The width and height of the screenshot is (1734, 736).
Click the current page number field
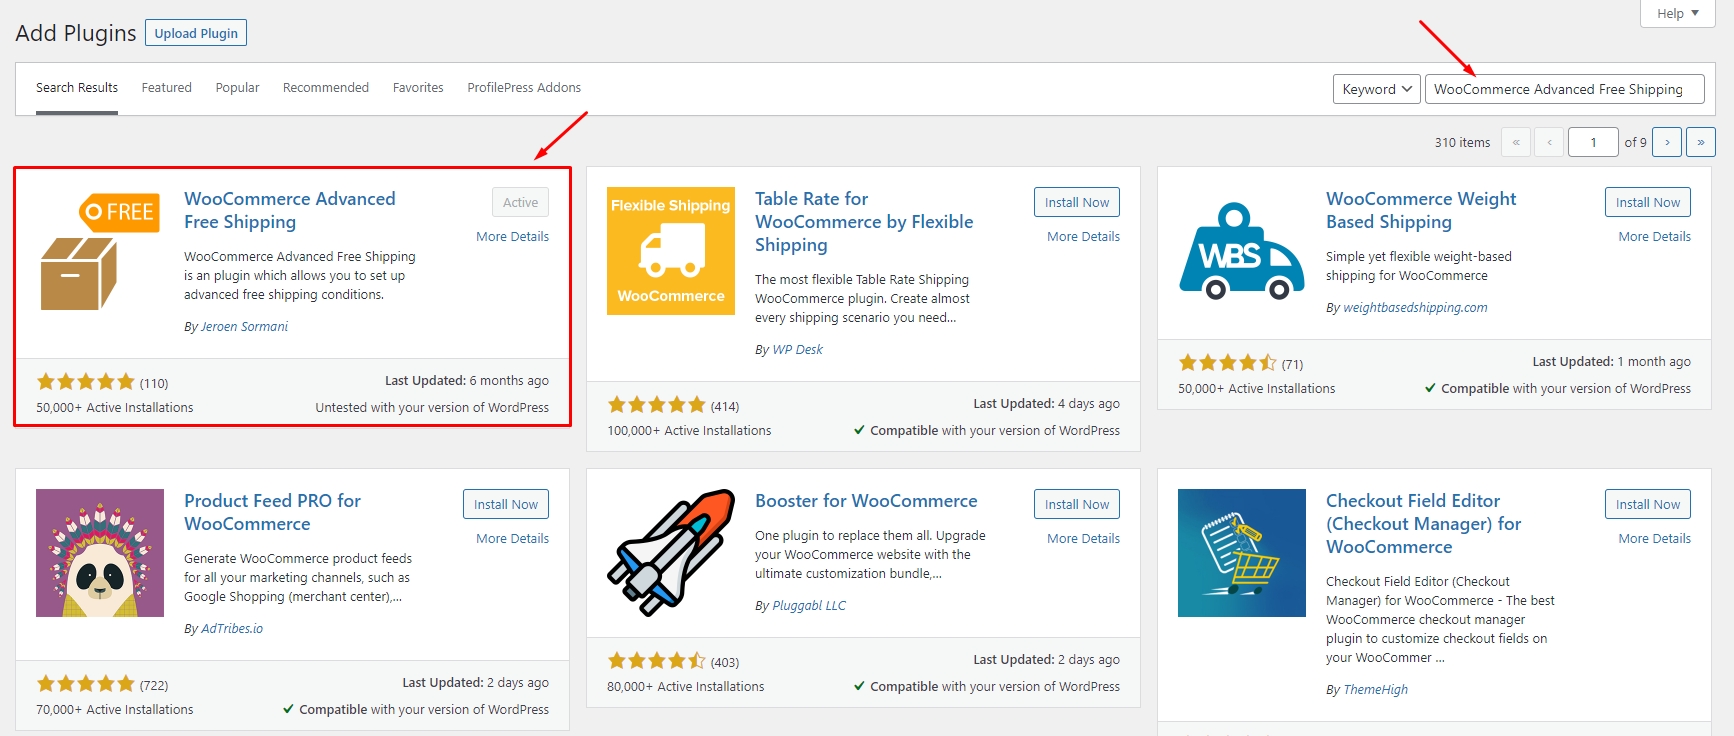pos(1592,142)
